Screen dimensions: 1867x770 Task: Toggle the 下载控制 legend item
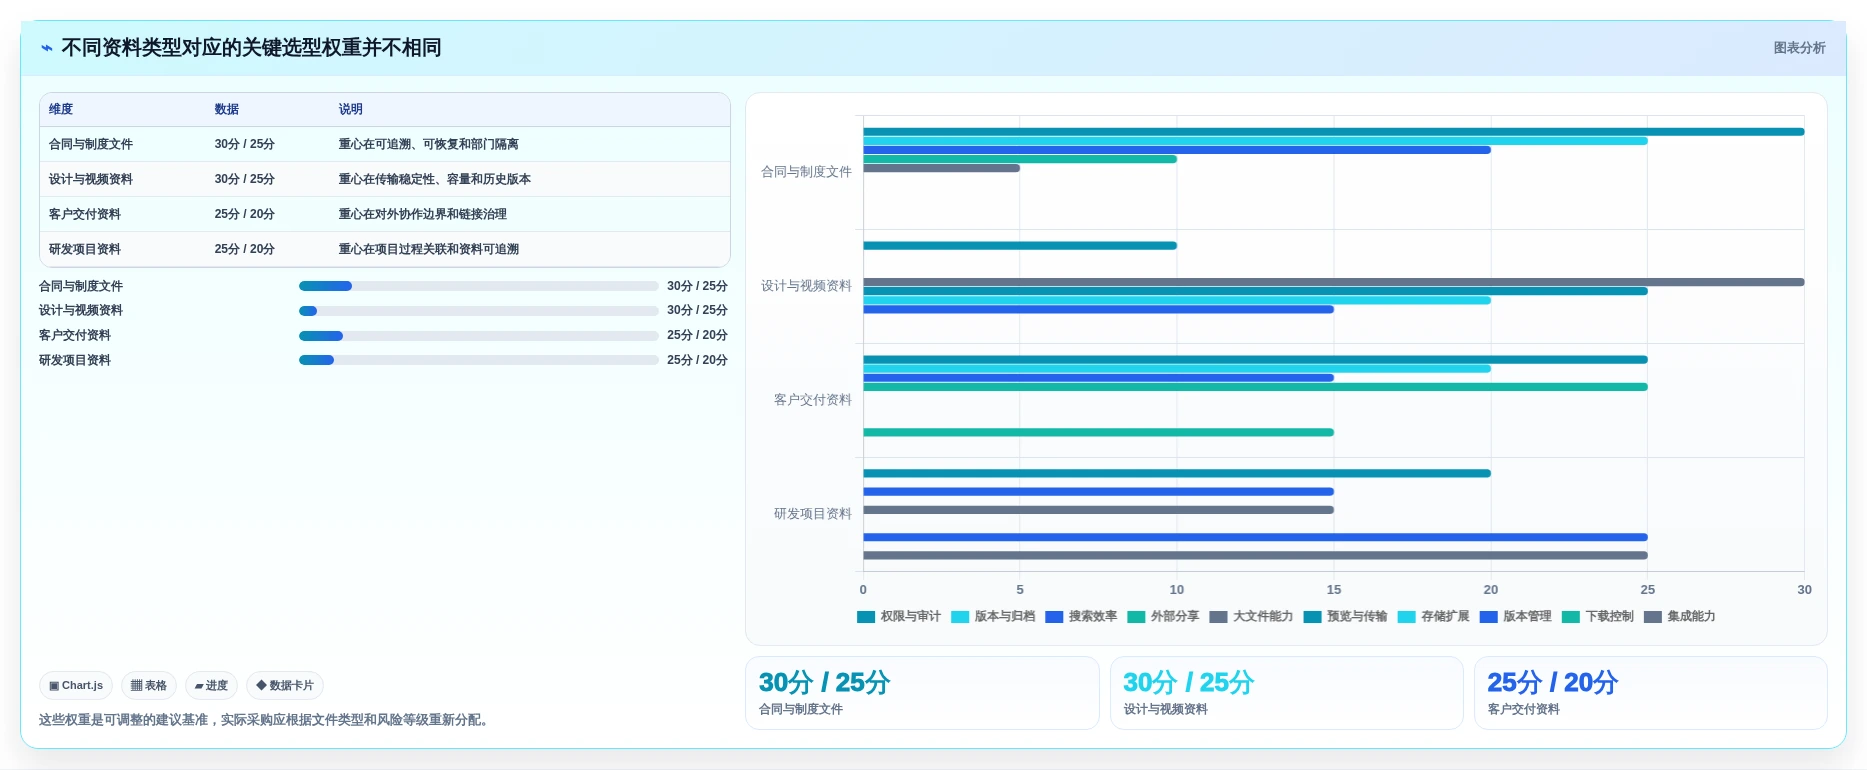tap(1597, 616)
